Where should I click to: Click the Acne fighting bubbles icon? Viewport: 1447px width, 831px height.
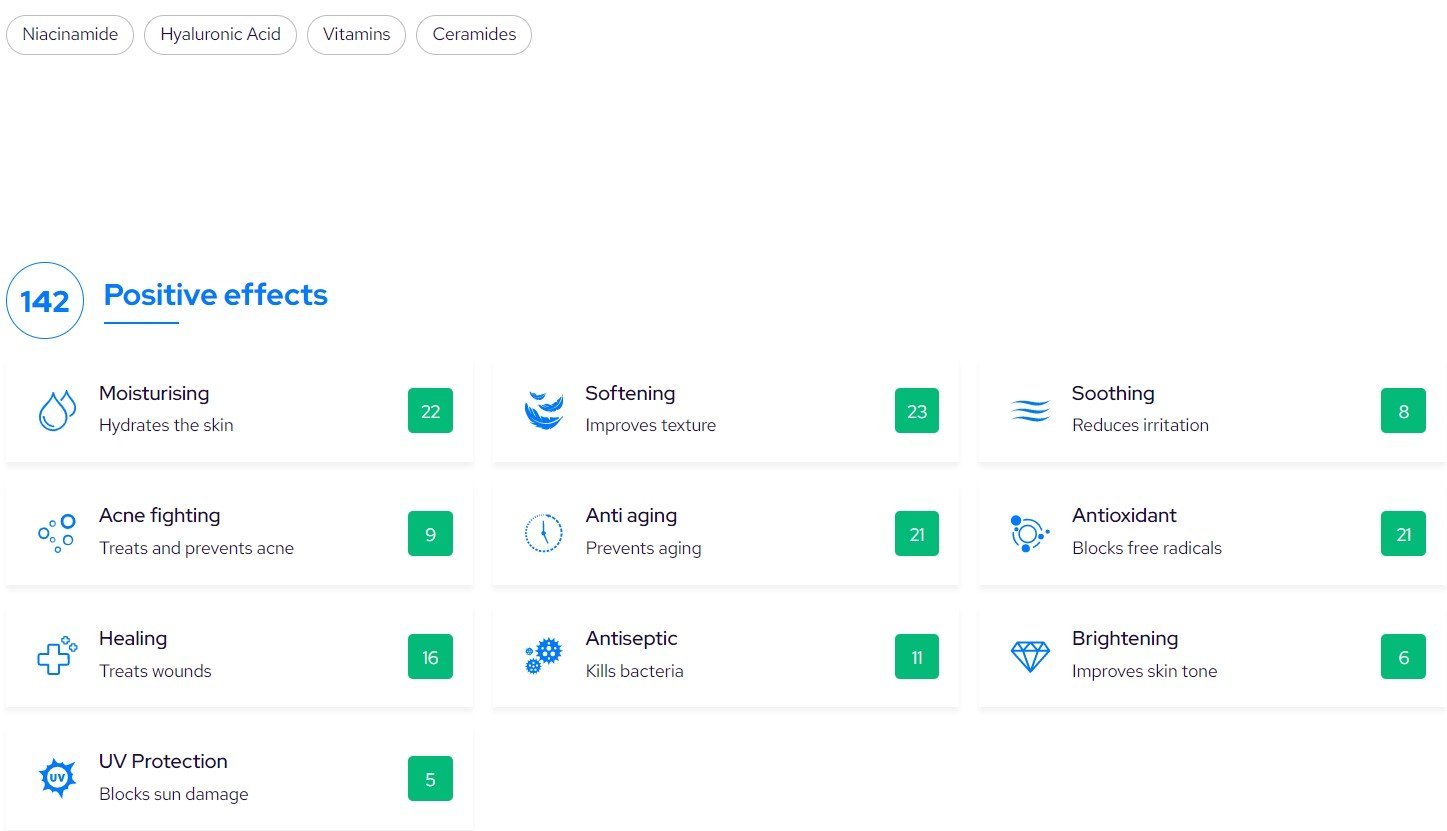point(57,534)
